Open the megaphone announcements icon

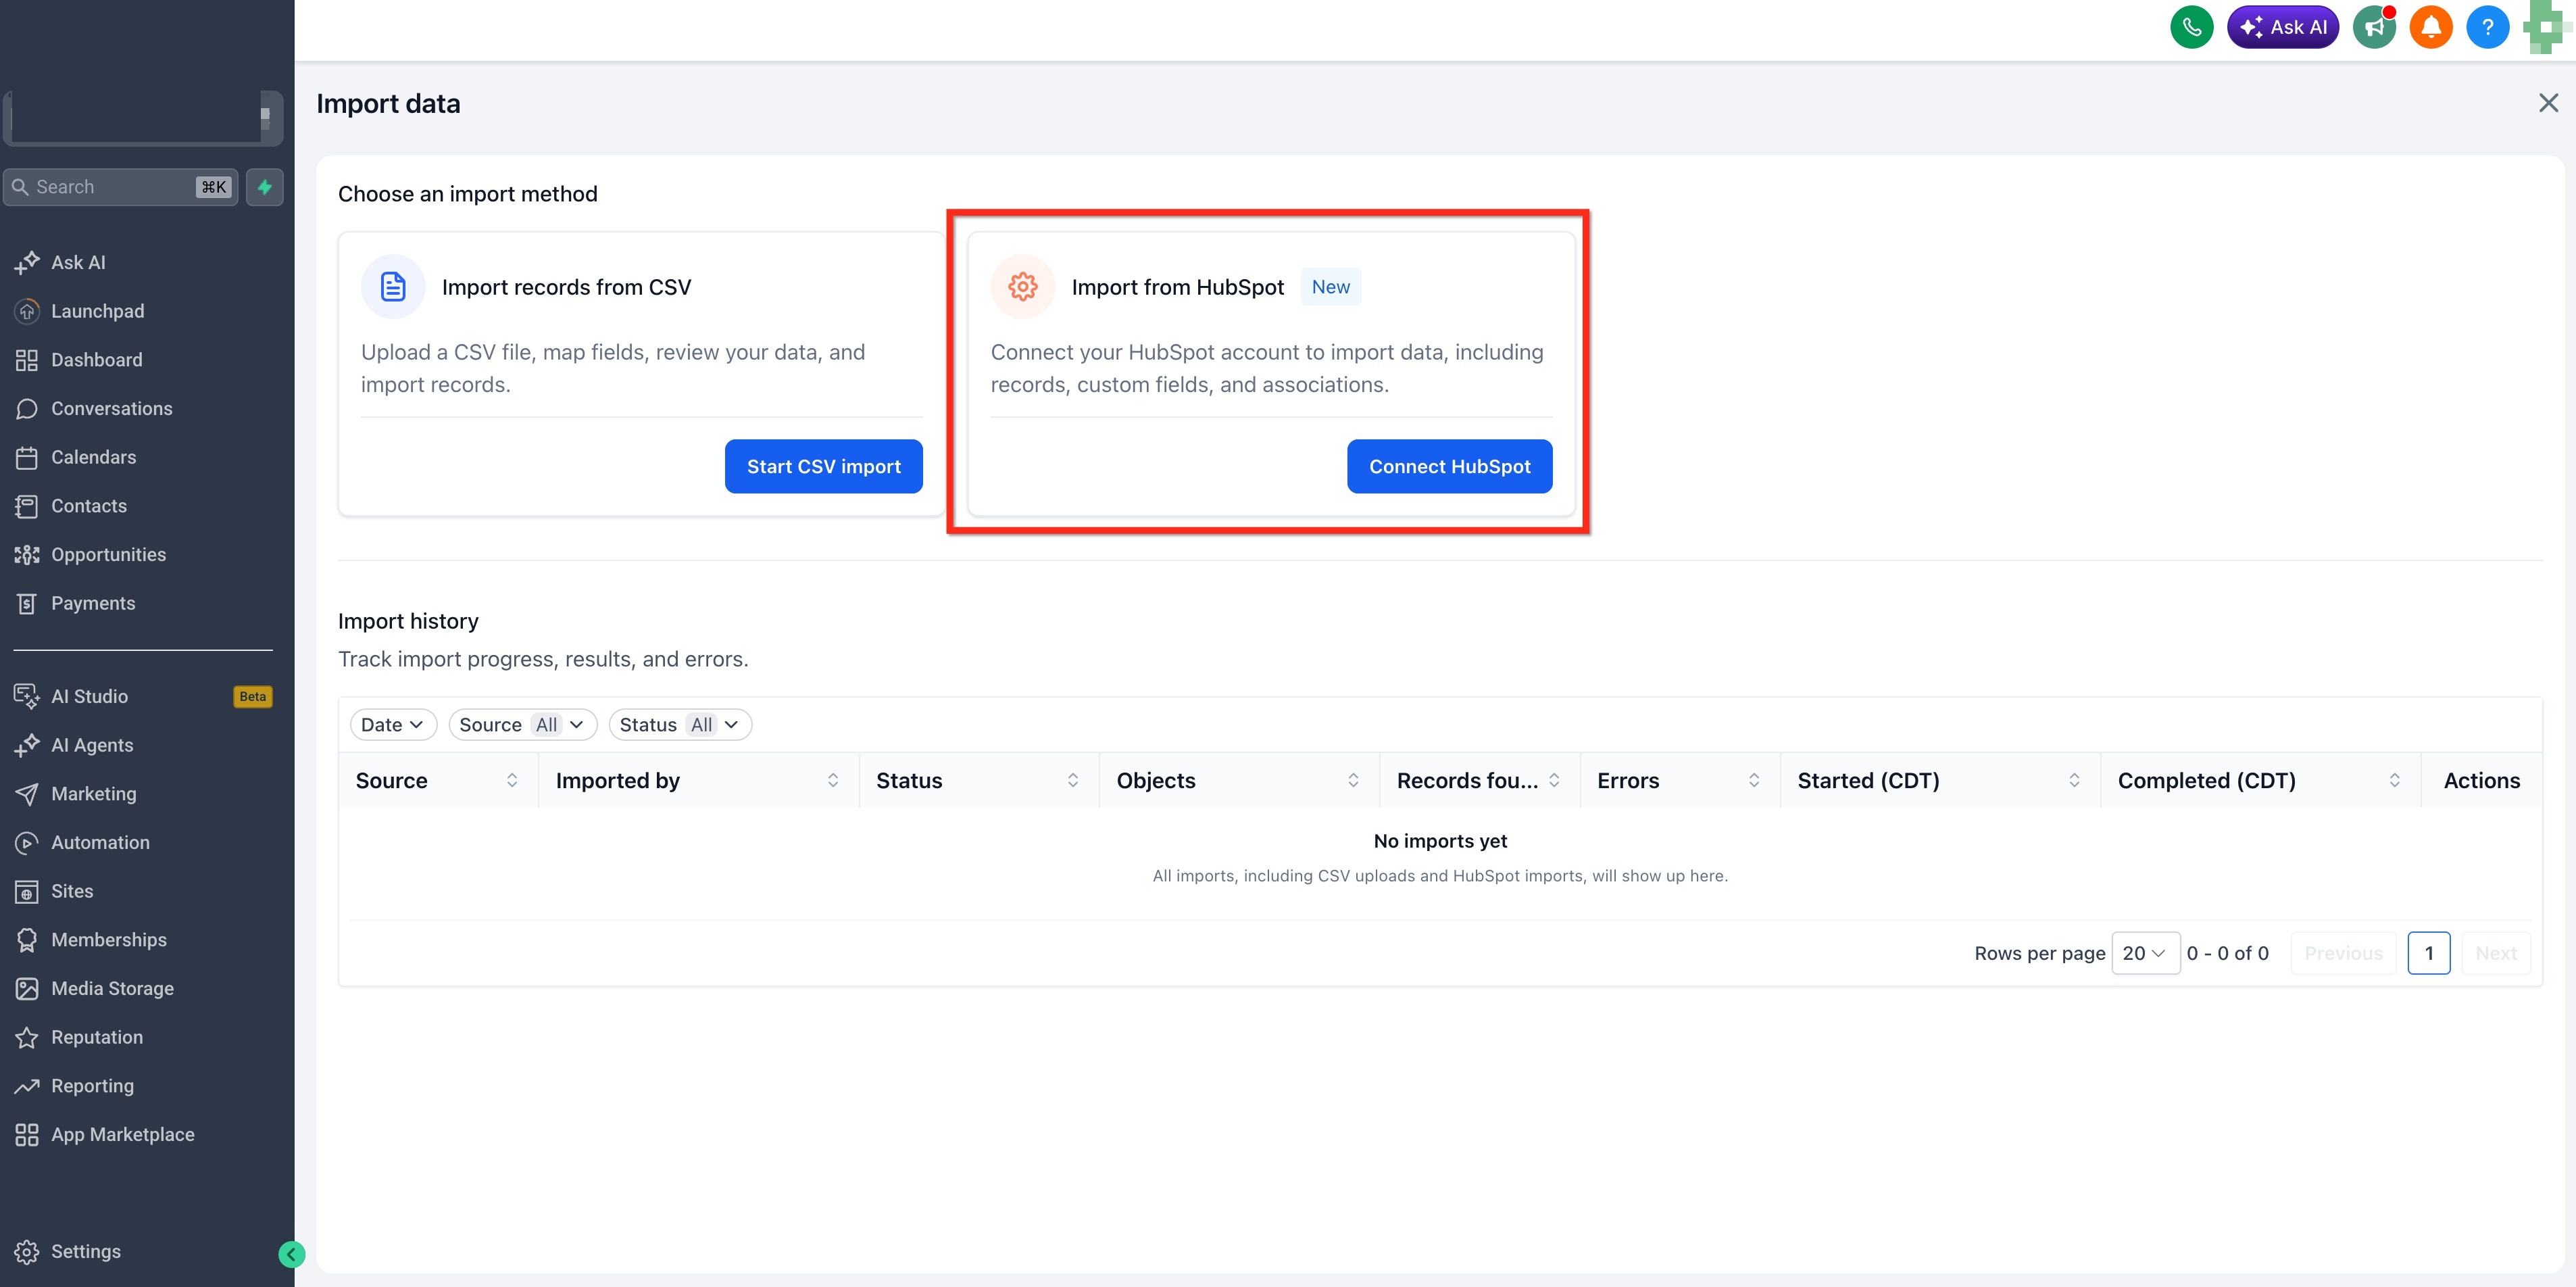coord(2374,27)
